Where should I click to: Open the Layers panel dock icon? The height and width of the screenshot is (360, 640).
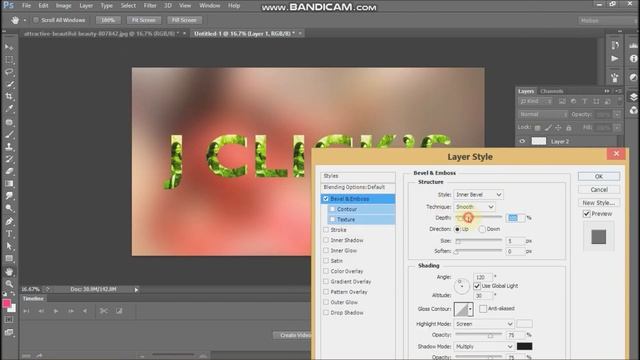pos(633,97)
